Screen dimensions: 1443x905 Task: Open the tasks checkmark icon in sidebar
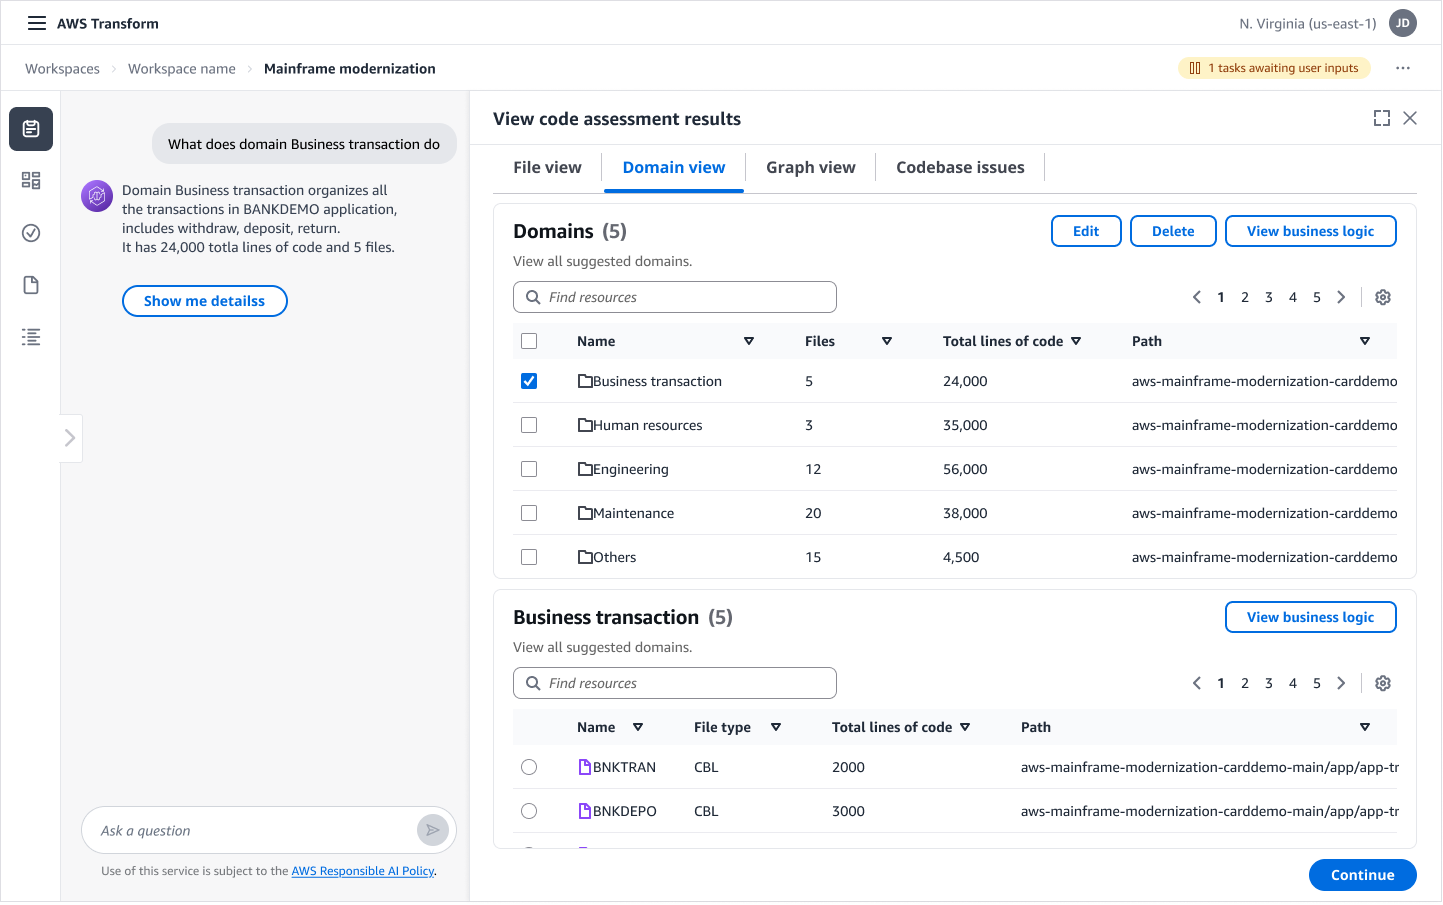(x=31, y=233)
